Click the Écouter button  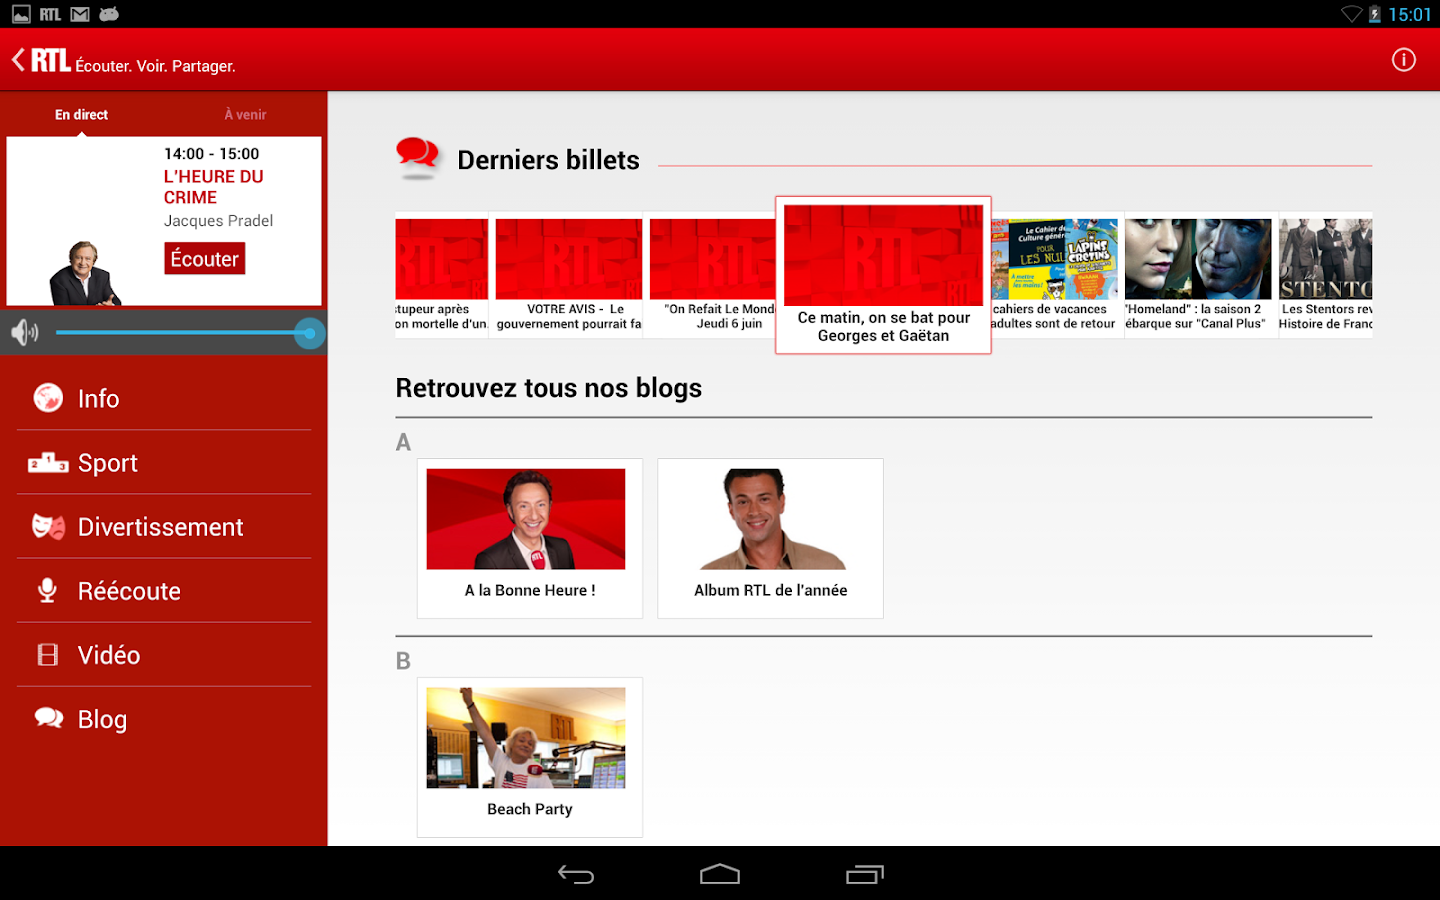(204, 259)
